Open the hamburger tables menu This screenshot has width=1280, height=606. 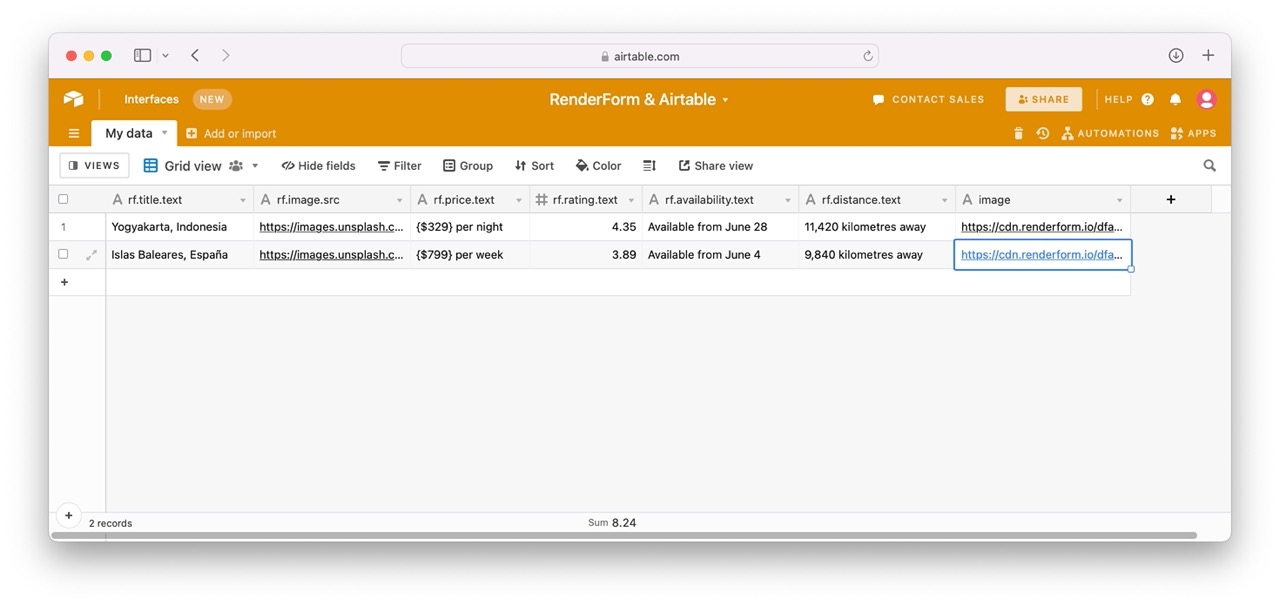click(x=74, y=133)
